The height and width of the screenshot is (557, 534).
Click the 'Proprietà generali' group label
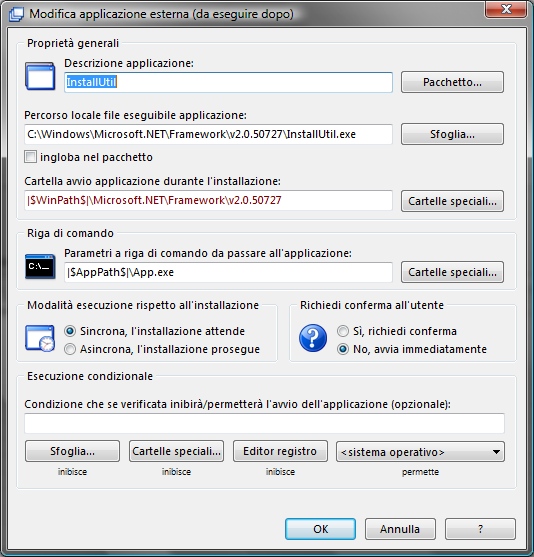pyautogui.click(x=73, y=43)
